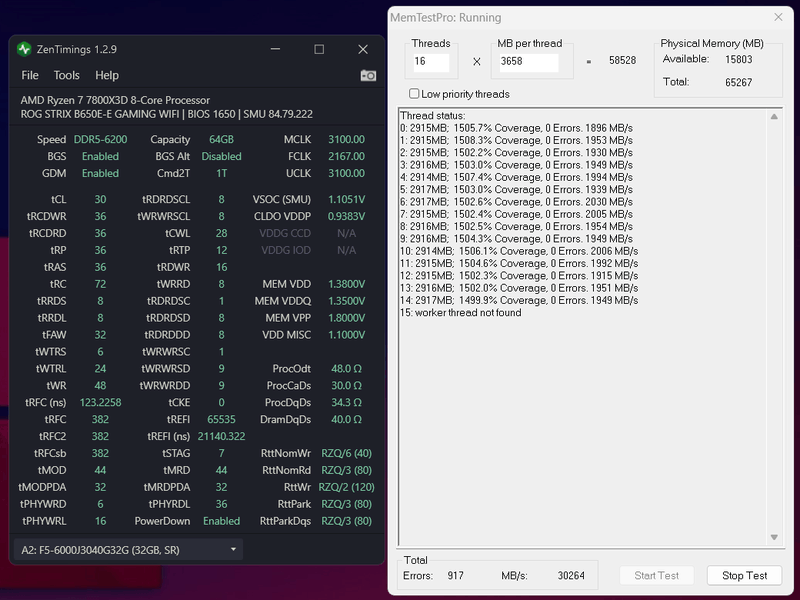Click the Available physical memory value 15803
This screenshot has height=600, width=800.
point(738,59)
